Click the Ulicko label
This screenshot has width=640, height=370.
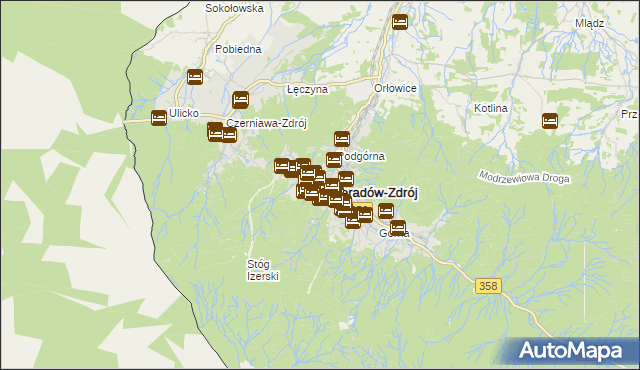184,113
